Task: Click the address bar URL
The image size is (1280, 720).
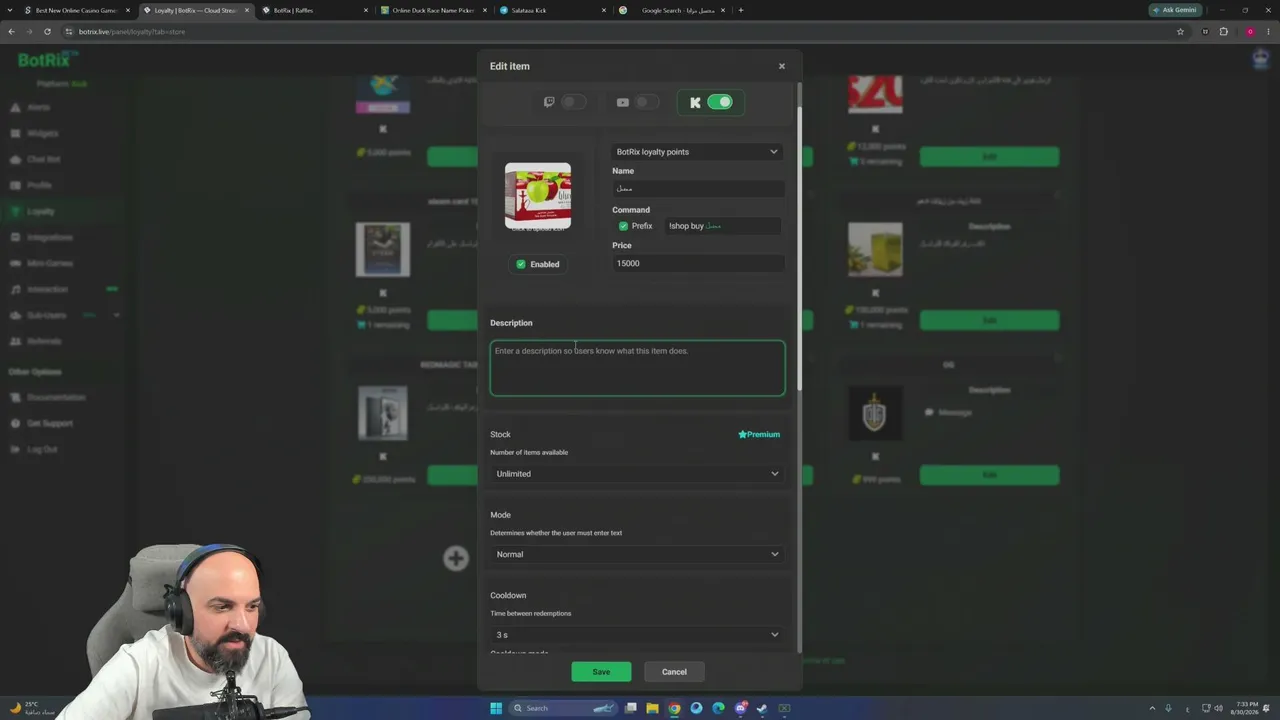Action: (x=132, y=32)
